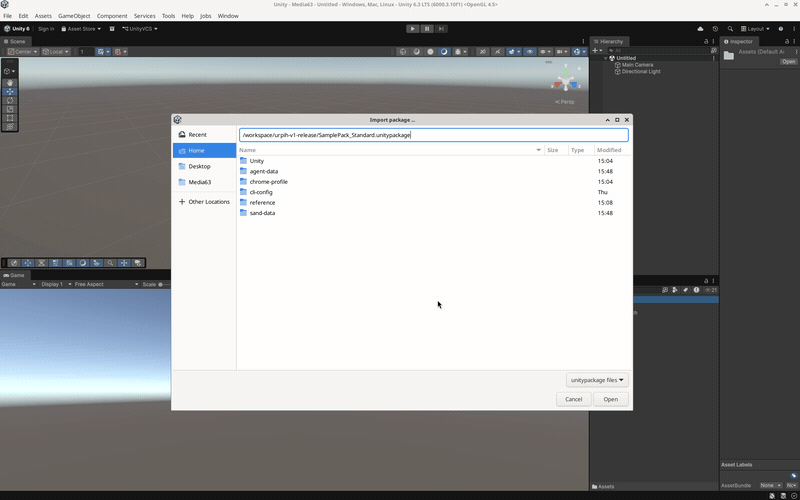Open the GameObject menu
Image resolution: width=800 pixels, height=500 pixels.
74,16
